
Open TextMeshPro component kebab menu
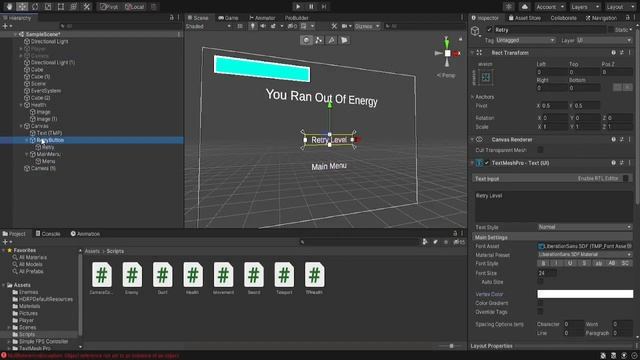tap(629, 163)
